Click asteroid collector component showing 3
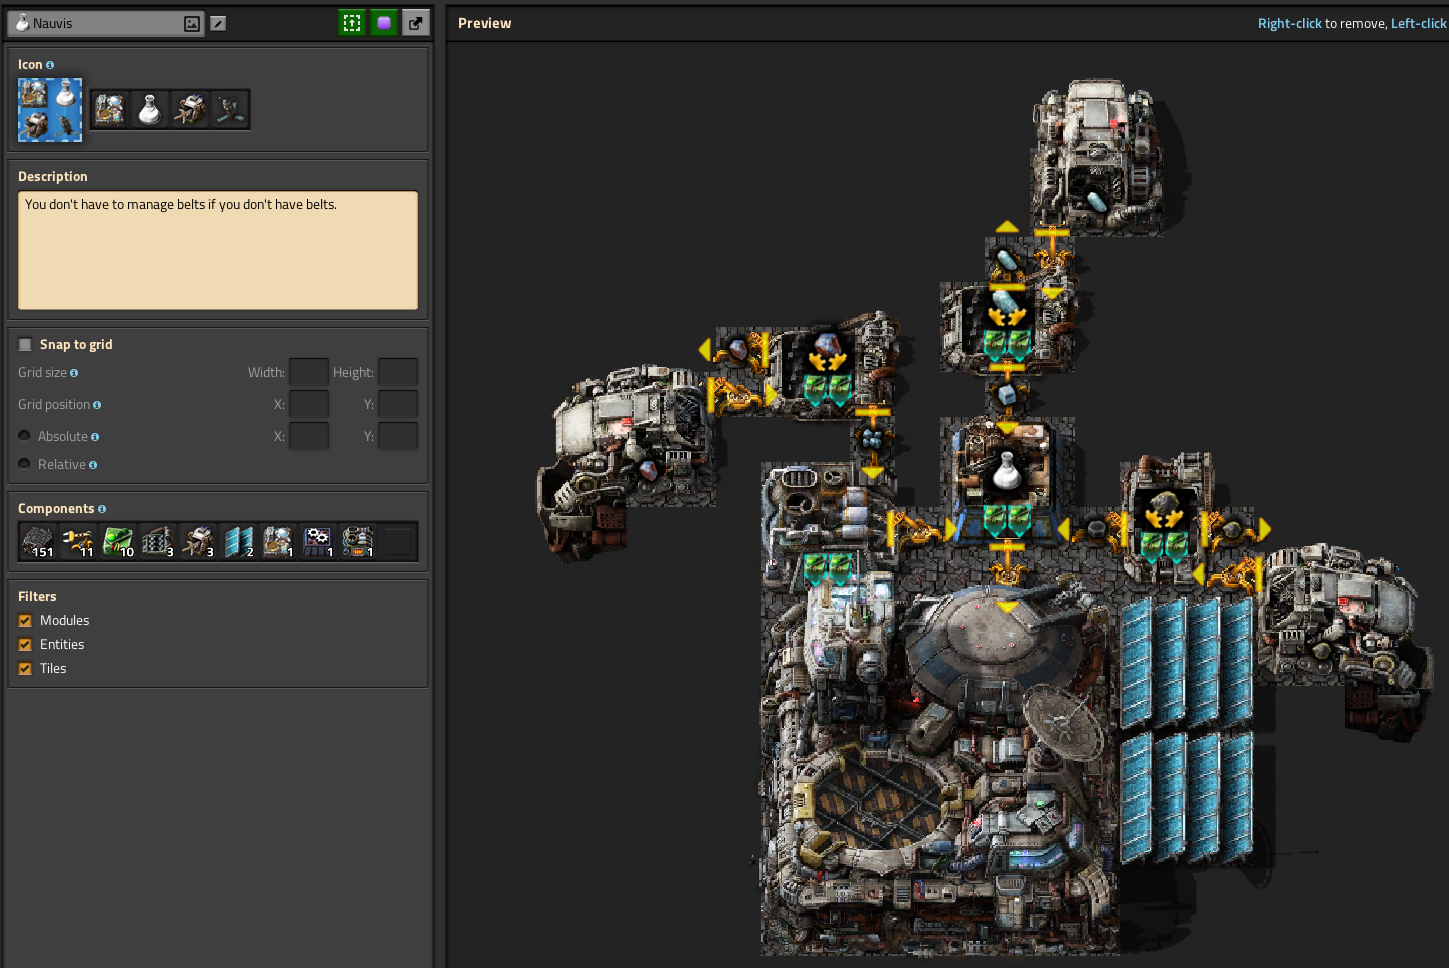The width and height of the screenshot is (1449, 968). pyautogui.click(x=198, y=541)
